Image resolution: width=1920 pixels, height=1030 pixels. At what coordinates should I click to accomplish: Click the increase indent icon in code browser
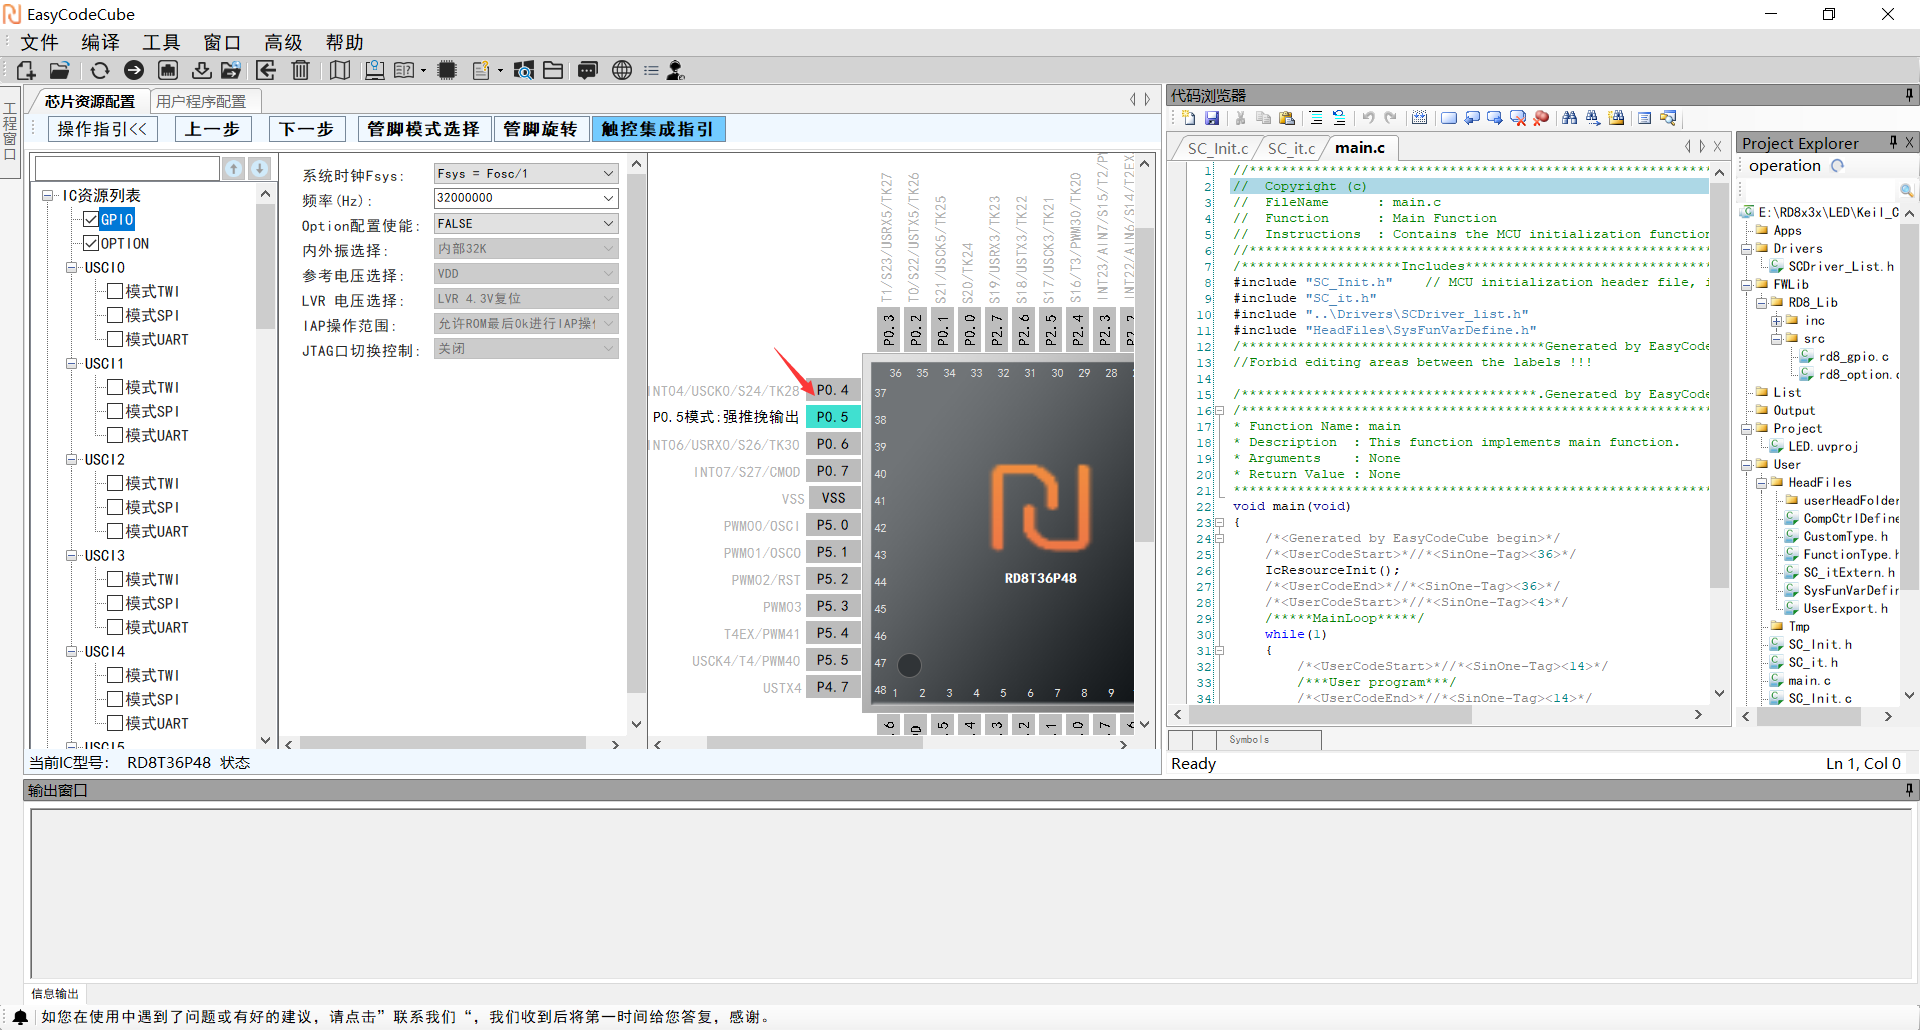tap(1316, 118)
